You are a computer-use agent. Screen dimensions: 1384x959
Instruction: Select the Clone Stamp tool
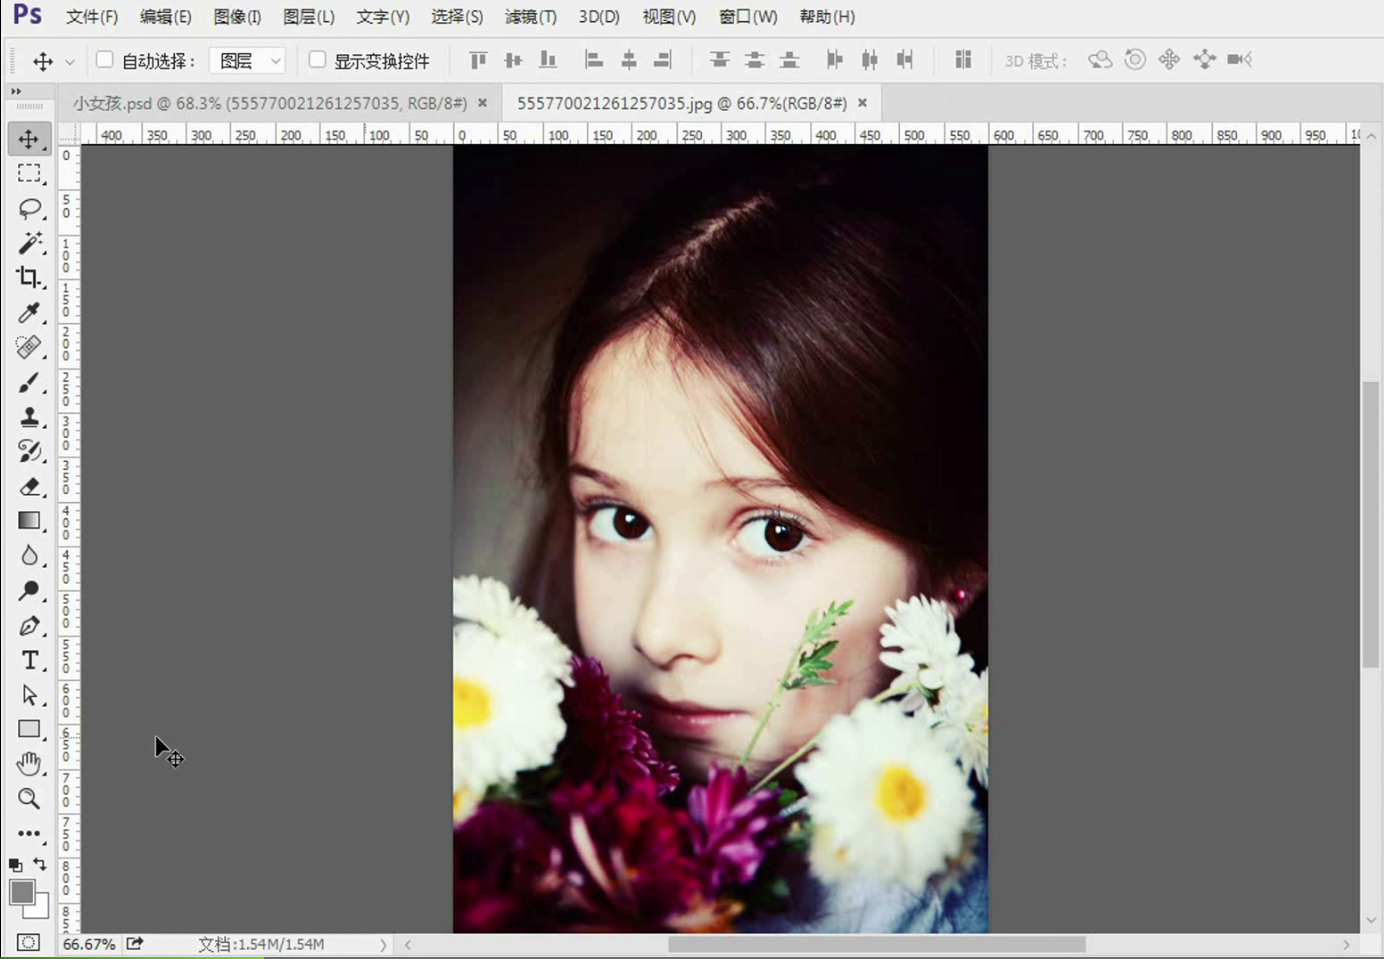coord(29,416)
